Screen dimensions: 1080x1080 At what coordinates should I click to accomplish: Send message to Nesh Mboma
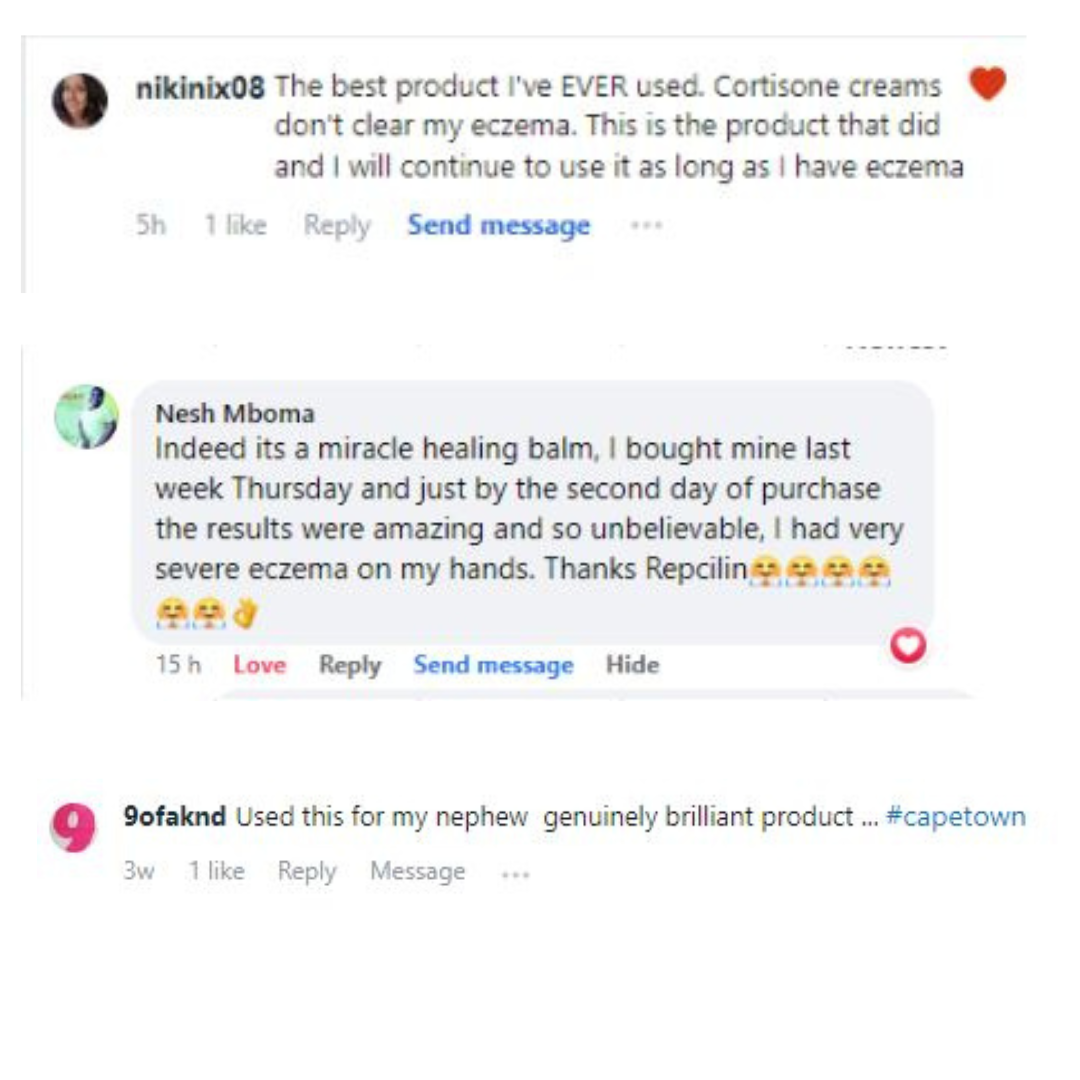(x=493, y=665)
